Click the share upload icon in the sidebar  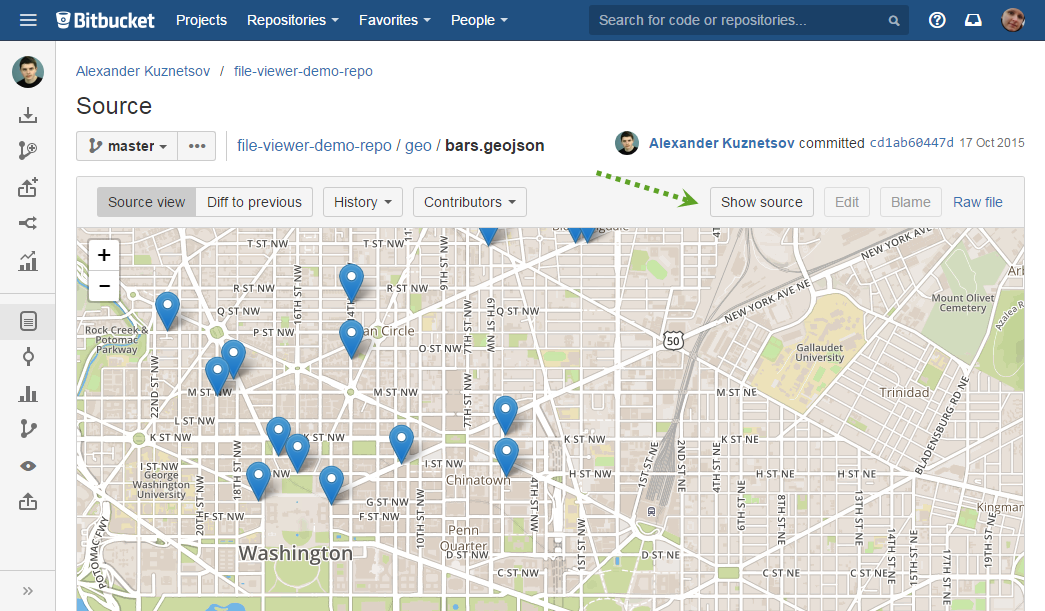pos(28,501)
